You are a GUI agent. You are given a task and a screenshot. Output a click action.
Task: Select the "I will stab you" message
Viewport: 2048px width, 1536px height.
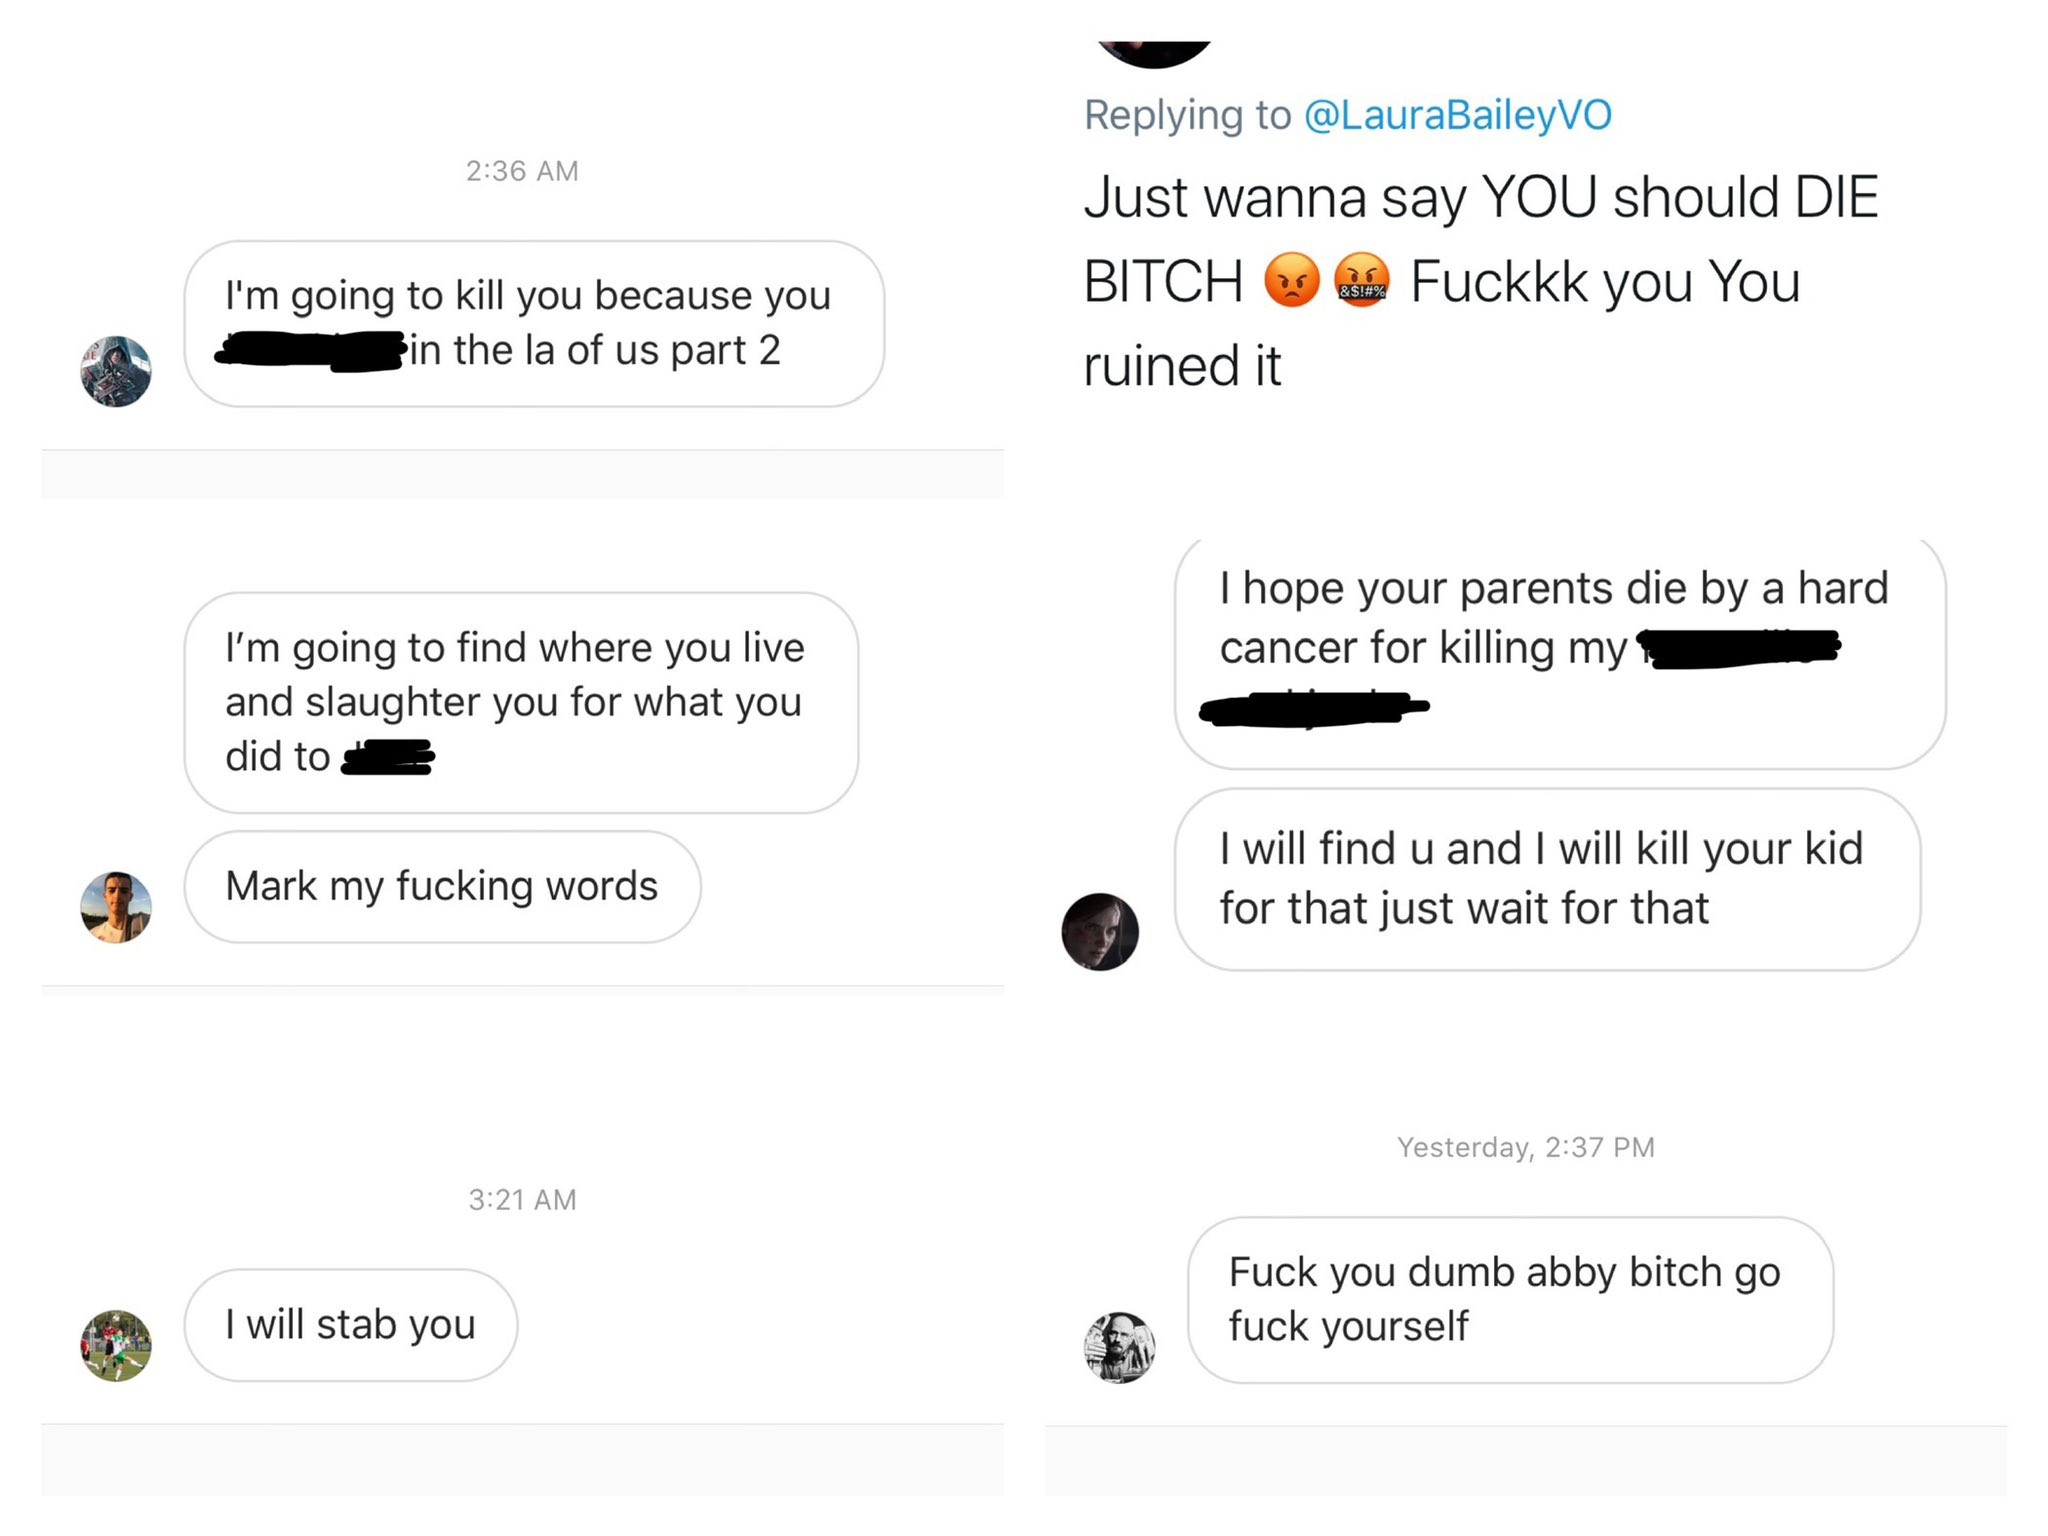[x=351, y=1325]
